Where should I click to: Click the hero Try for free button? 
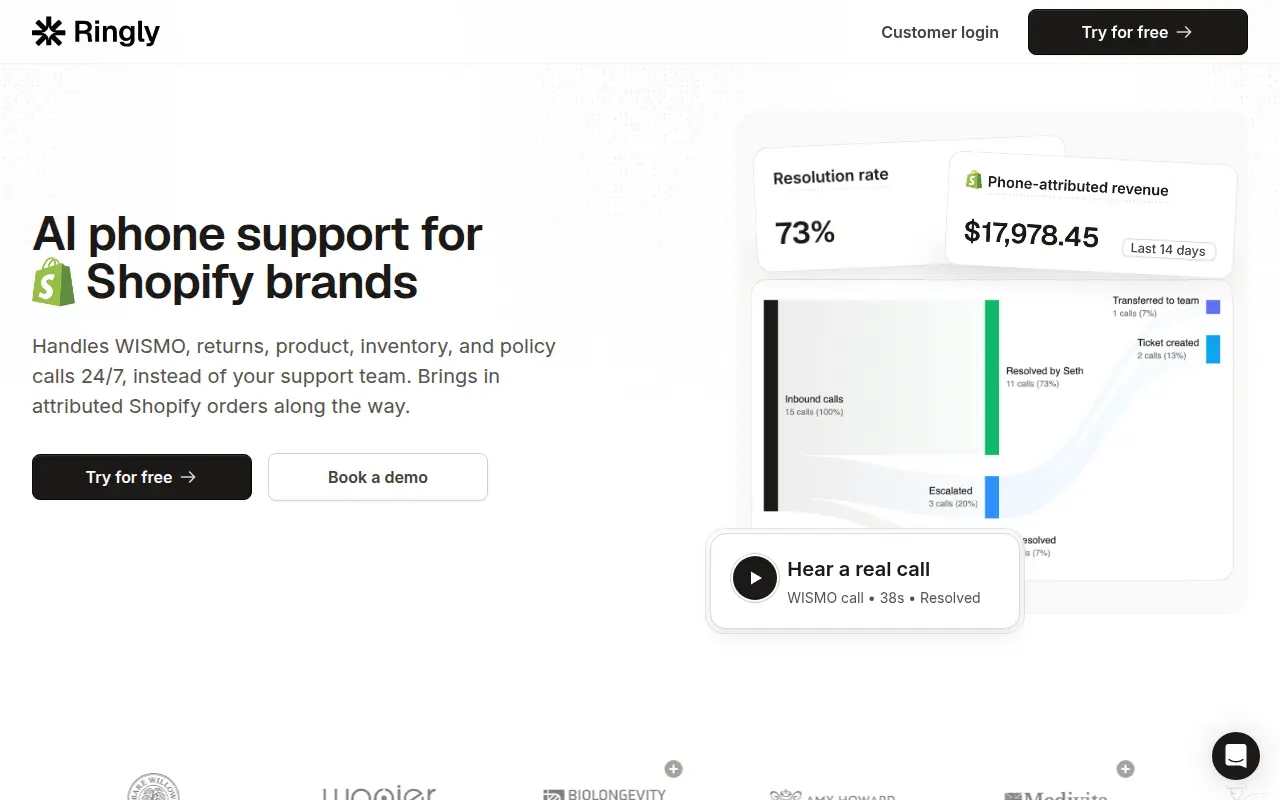(142, 477)
